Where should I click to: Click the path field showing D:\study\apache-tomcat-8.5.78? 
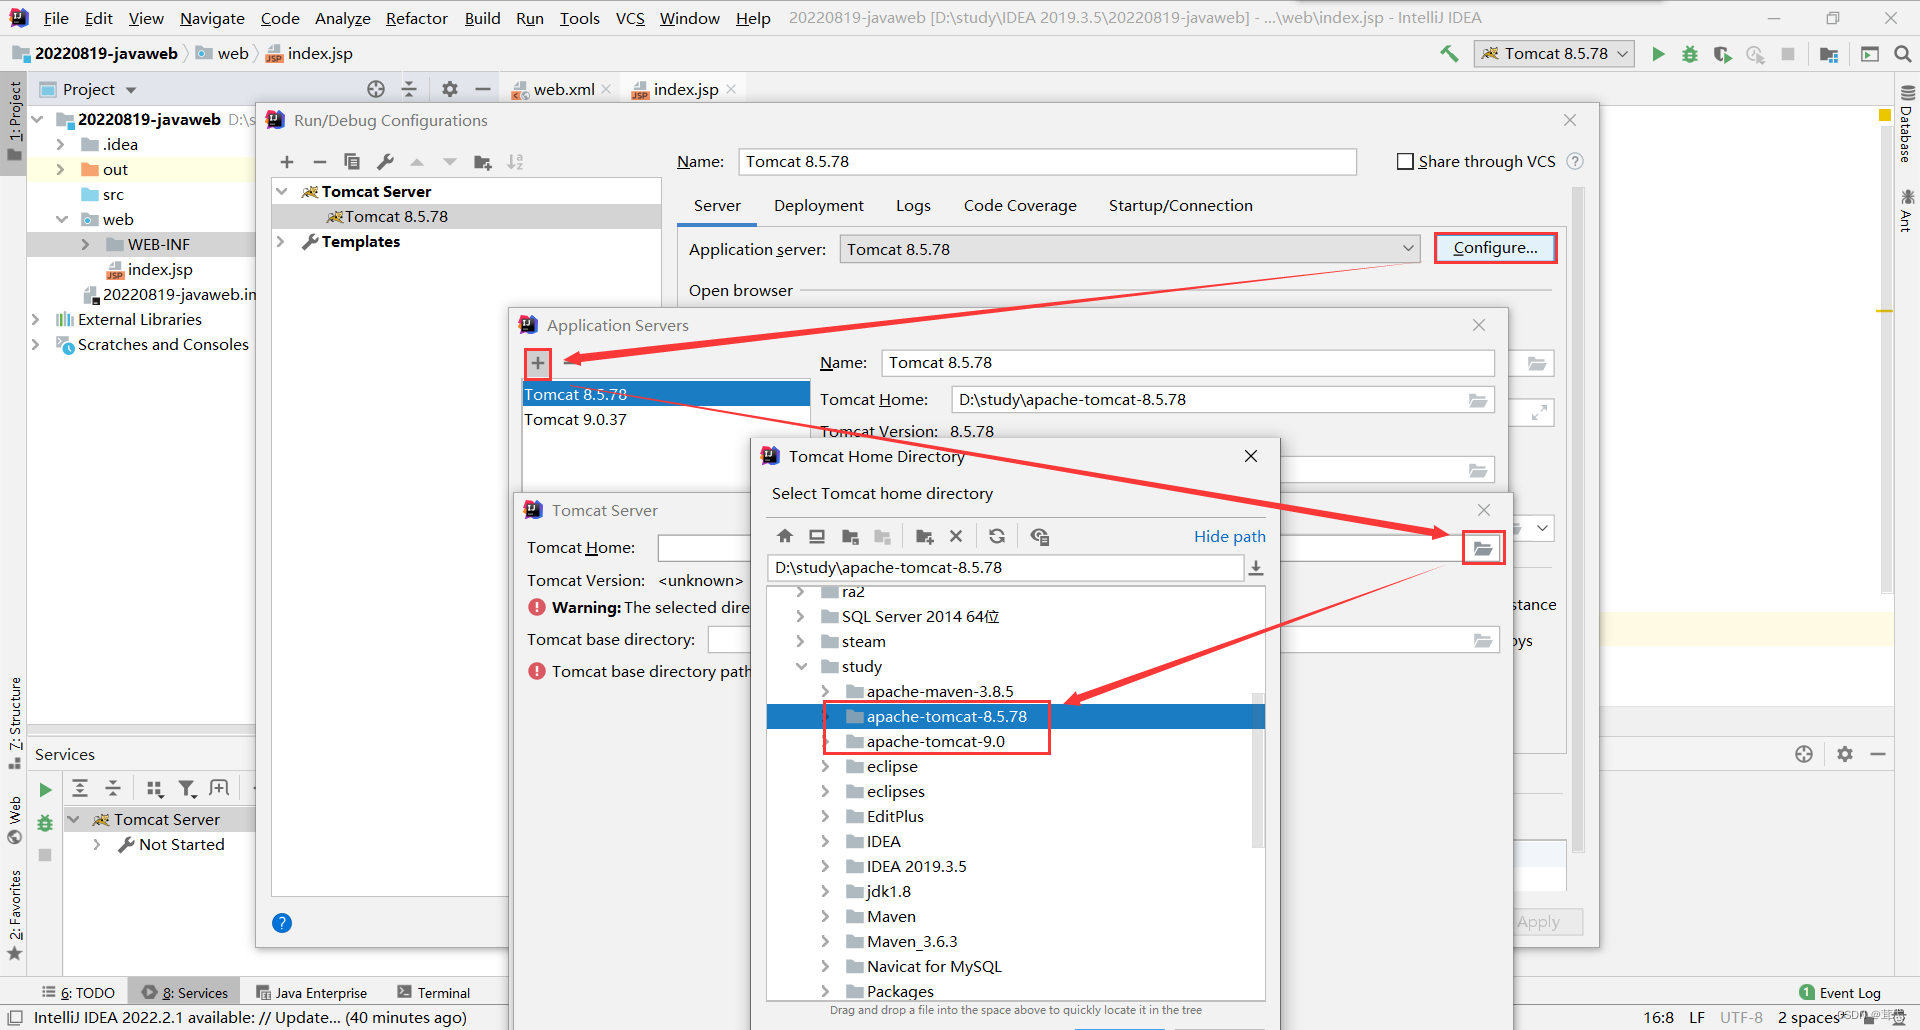coord(1006,568)
